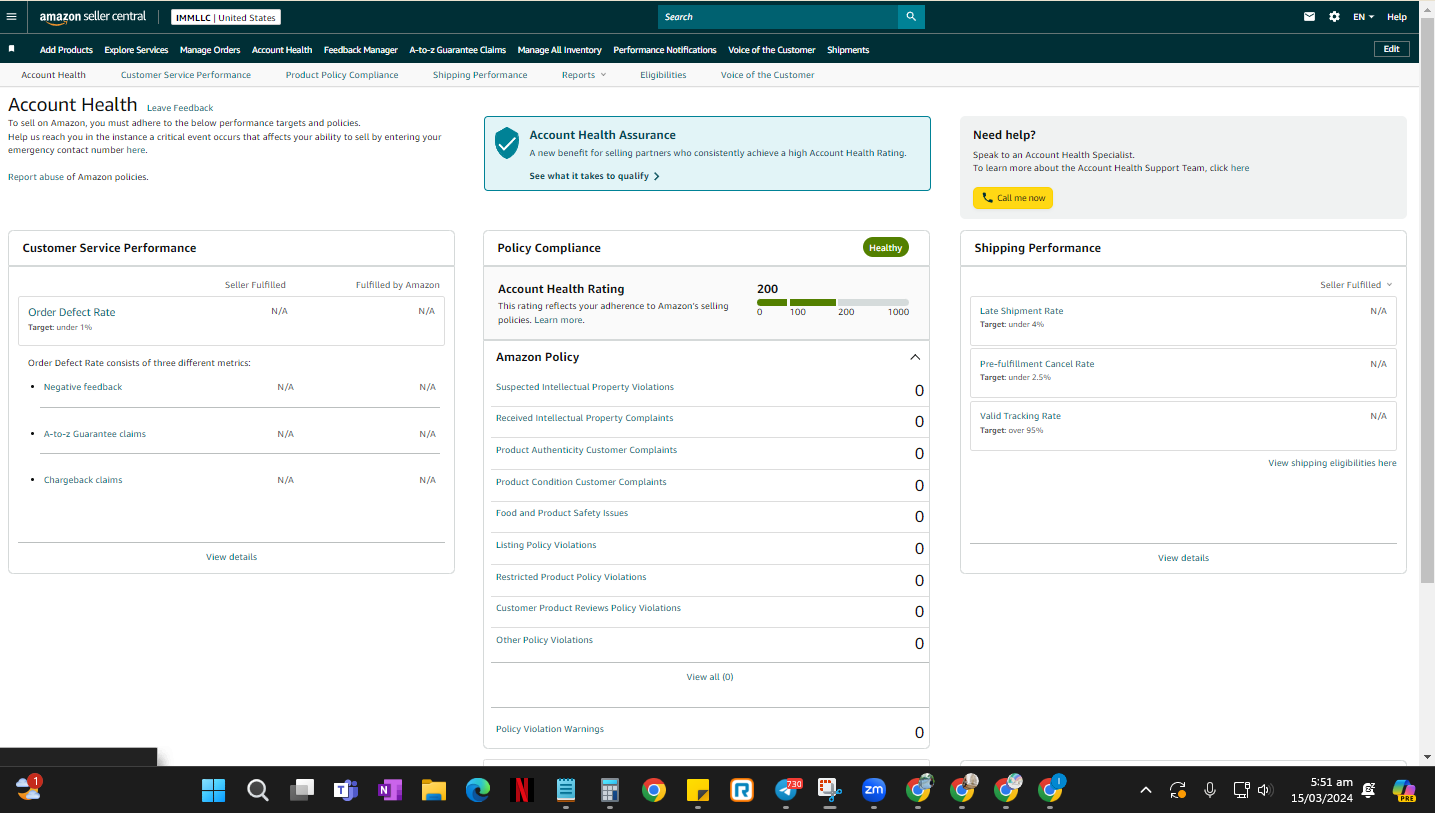
Task: Open Sticky Notes from taskbar
Action: click(x=698, y=791)
